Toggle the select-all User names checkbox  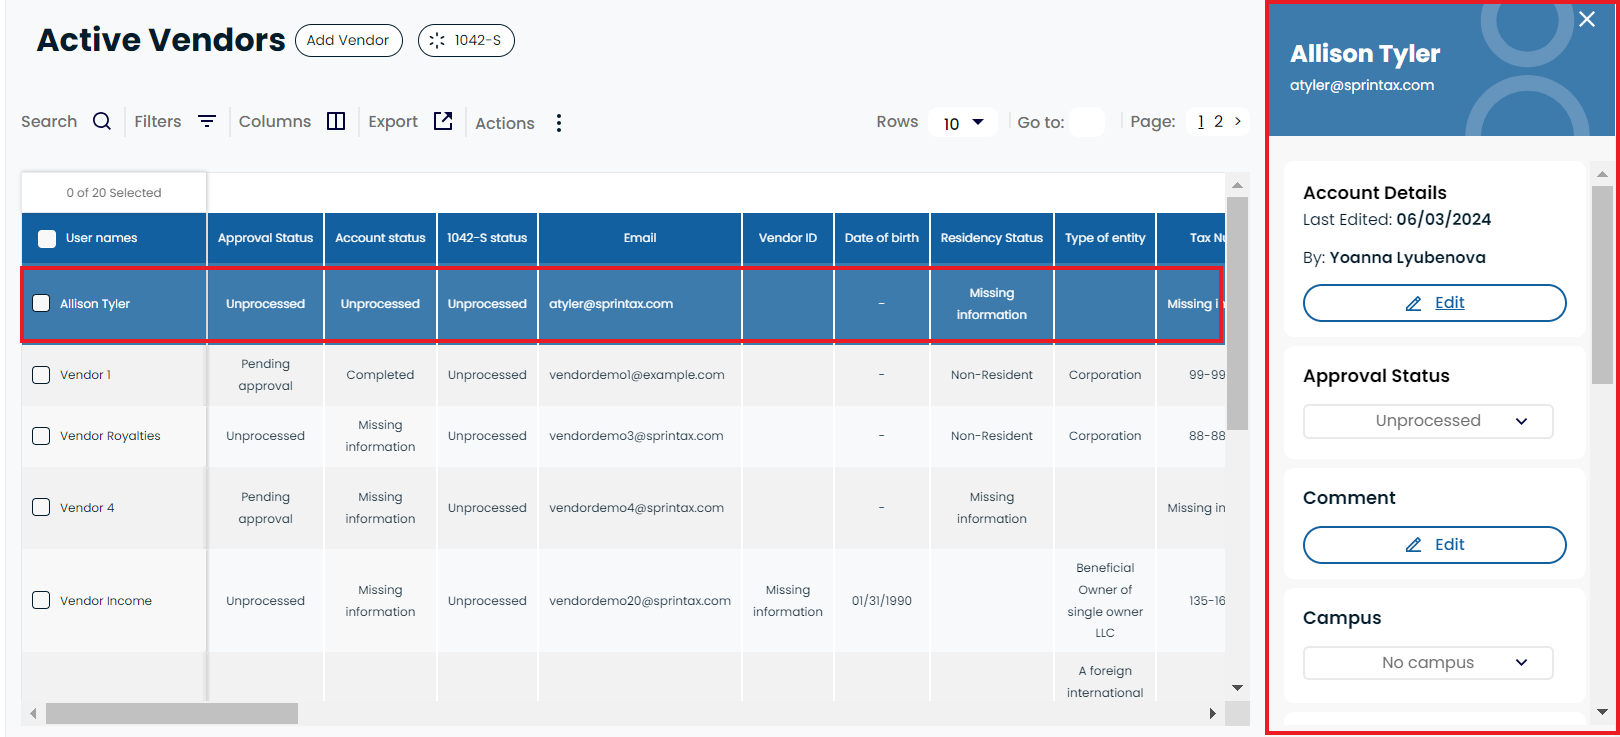[x=47, y=238]
